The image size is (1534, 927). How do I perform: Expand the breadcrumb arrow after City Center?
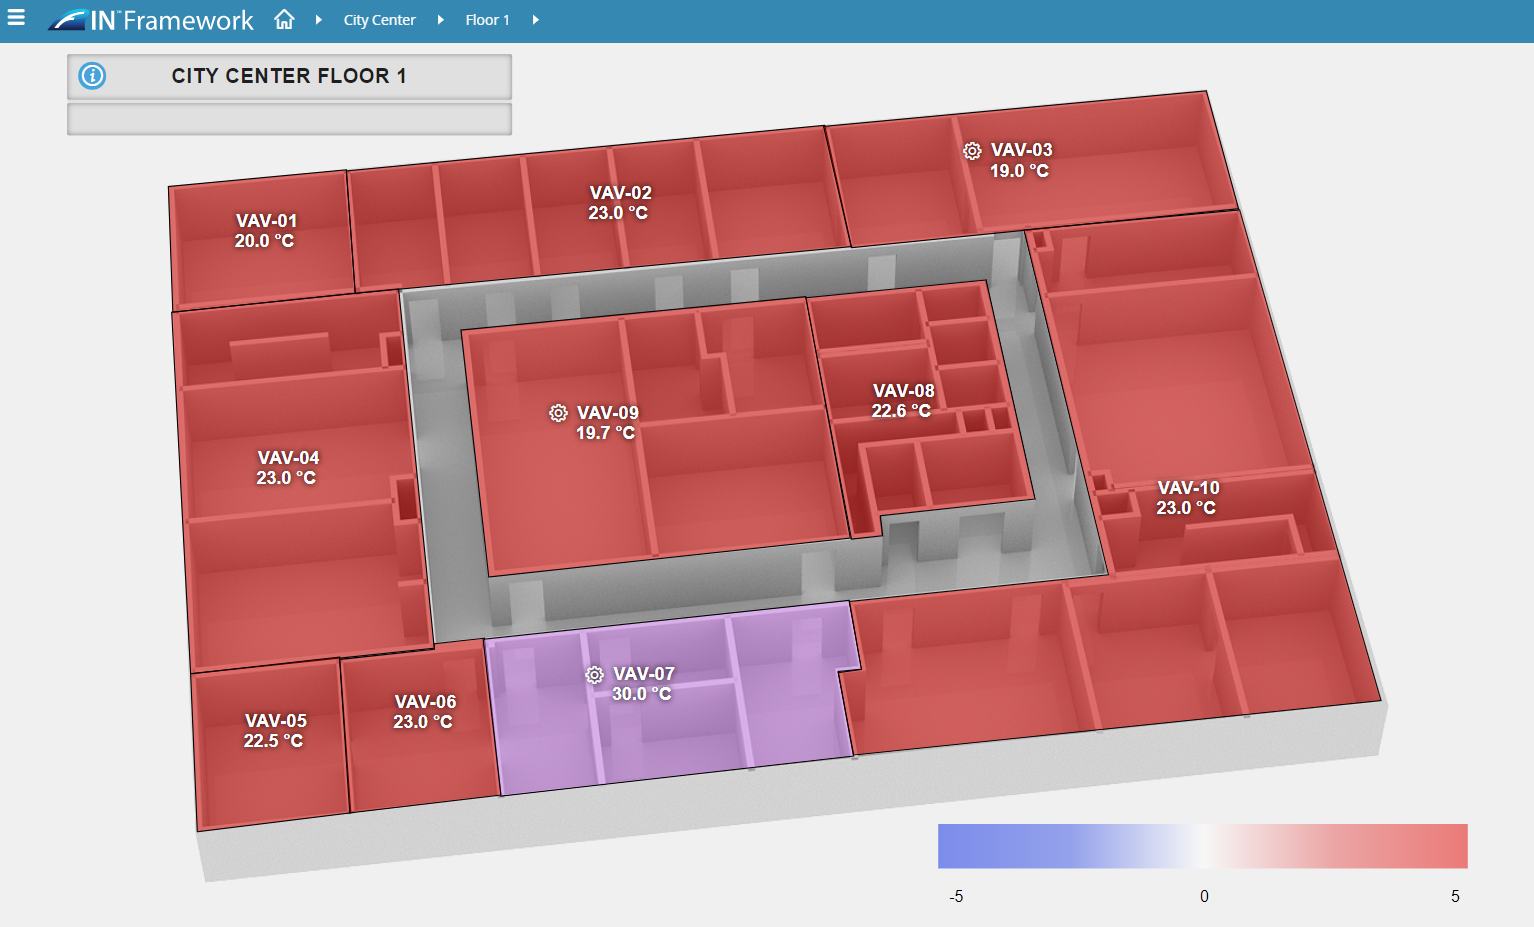click(440, 19)
